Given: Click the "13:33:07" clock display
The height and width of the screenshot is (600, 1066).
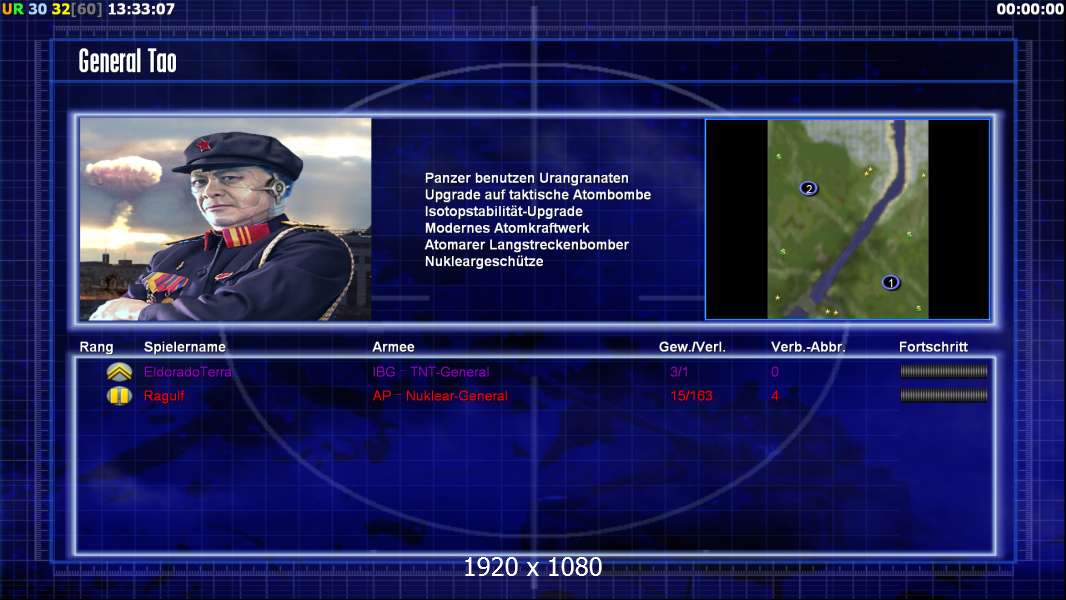Looking at the screenshot, I should click(141, 10).
